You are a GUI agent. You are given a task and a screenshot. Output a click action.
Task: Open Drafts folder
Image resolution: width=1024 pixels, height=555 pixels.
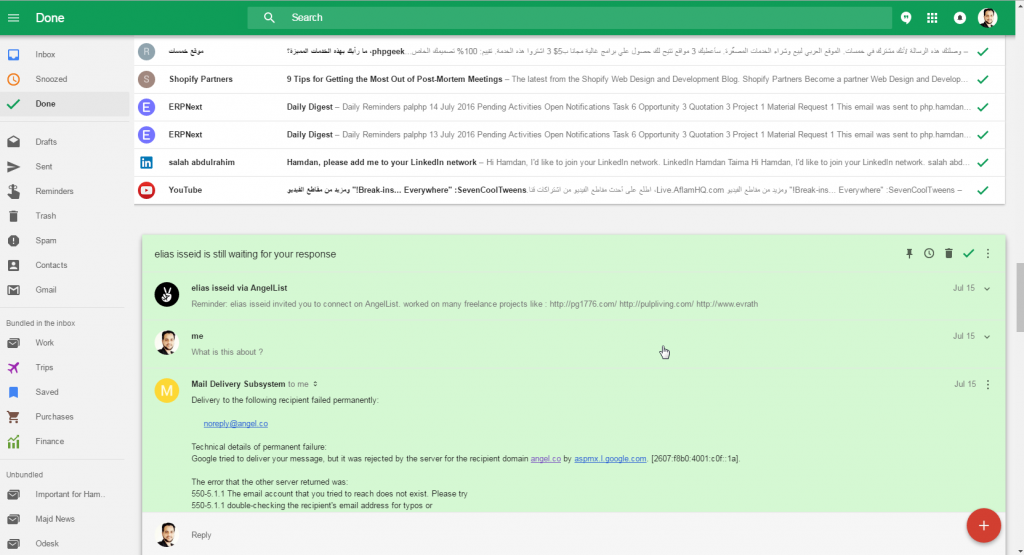point(65,142)
